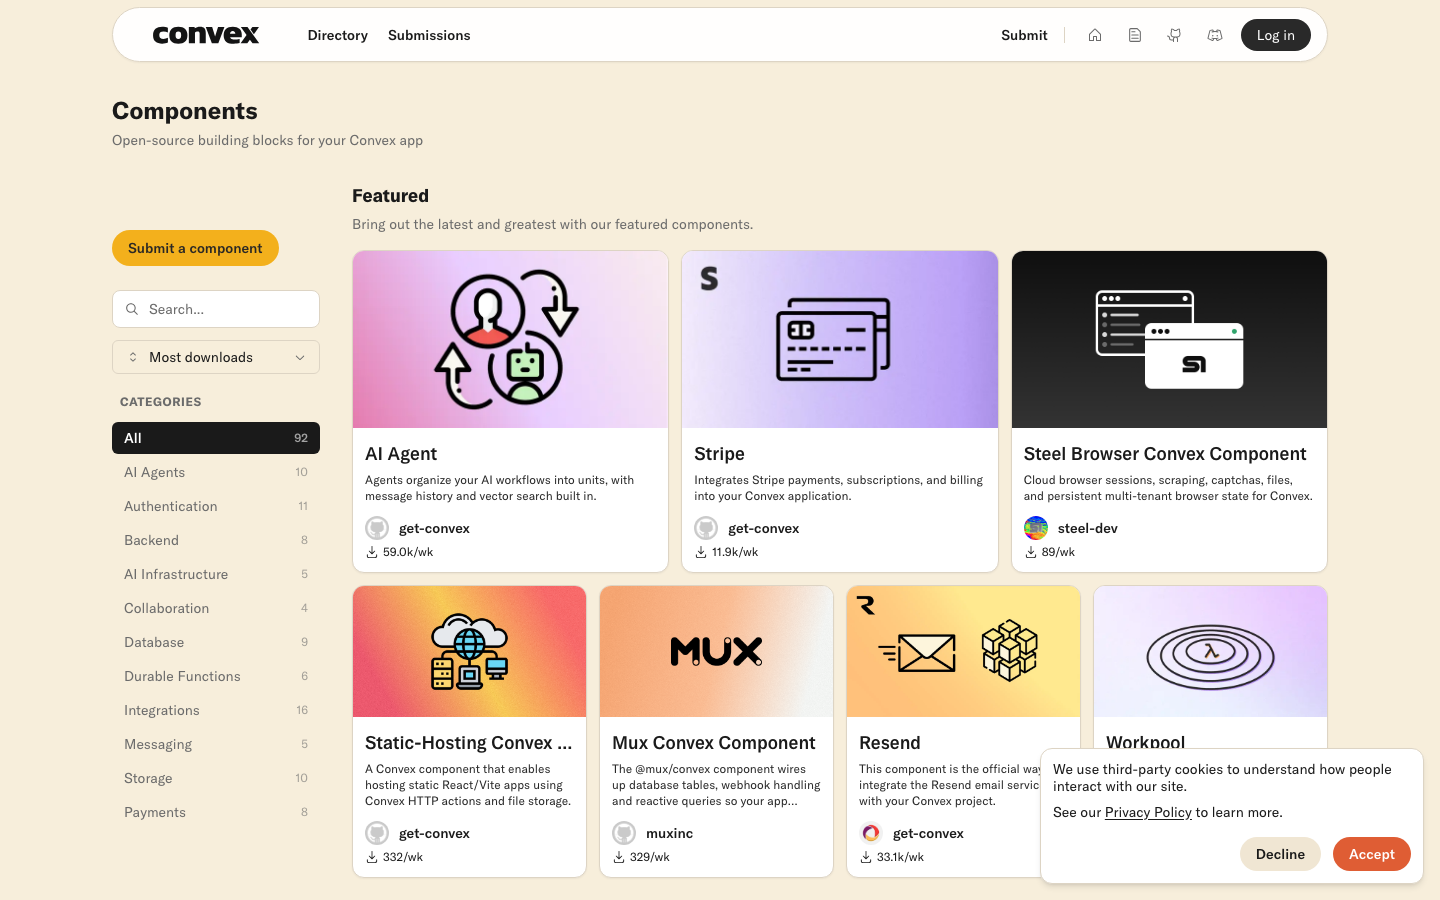Click the steel-dev author name
The width and height of the screenshot is (1440, 900).
point(1088,528)
